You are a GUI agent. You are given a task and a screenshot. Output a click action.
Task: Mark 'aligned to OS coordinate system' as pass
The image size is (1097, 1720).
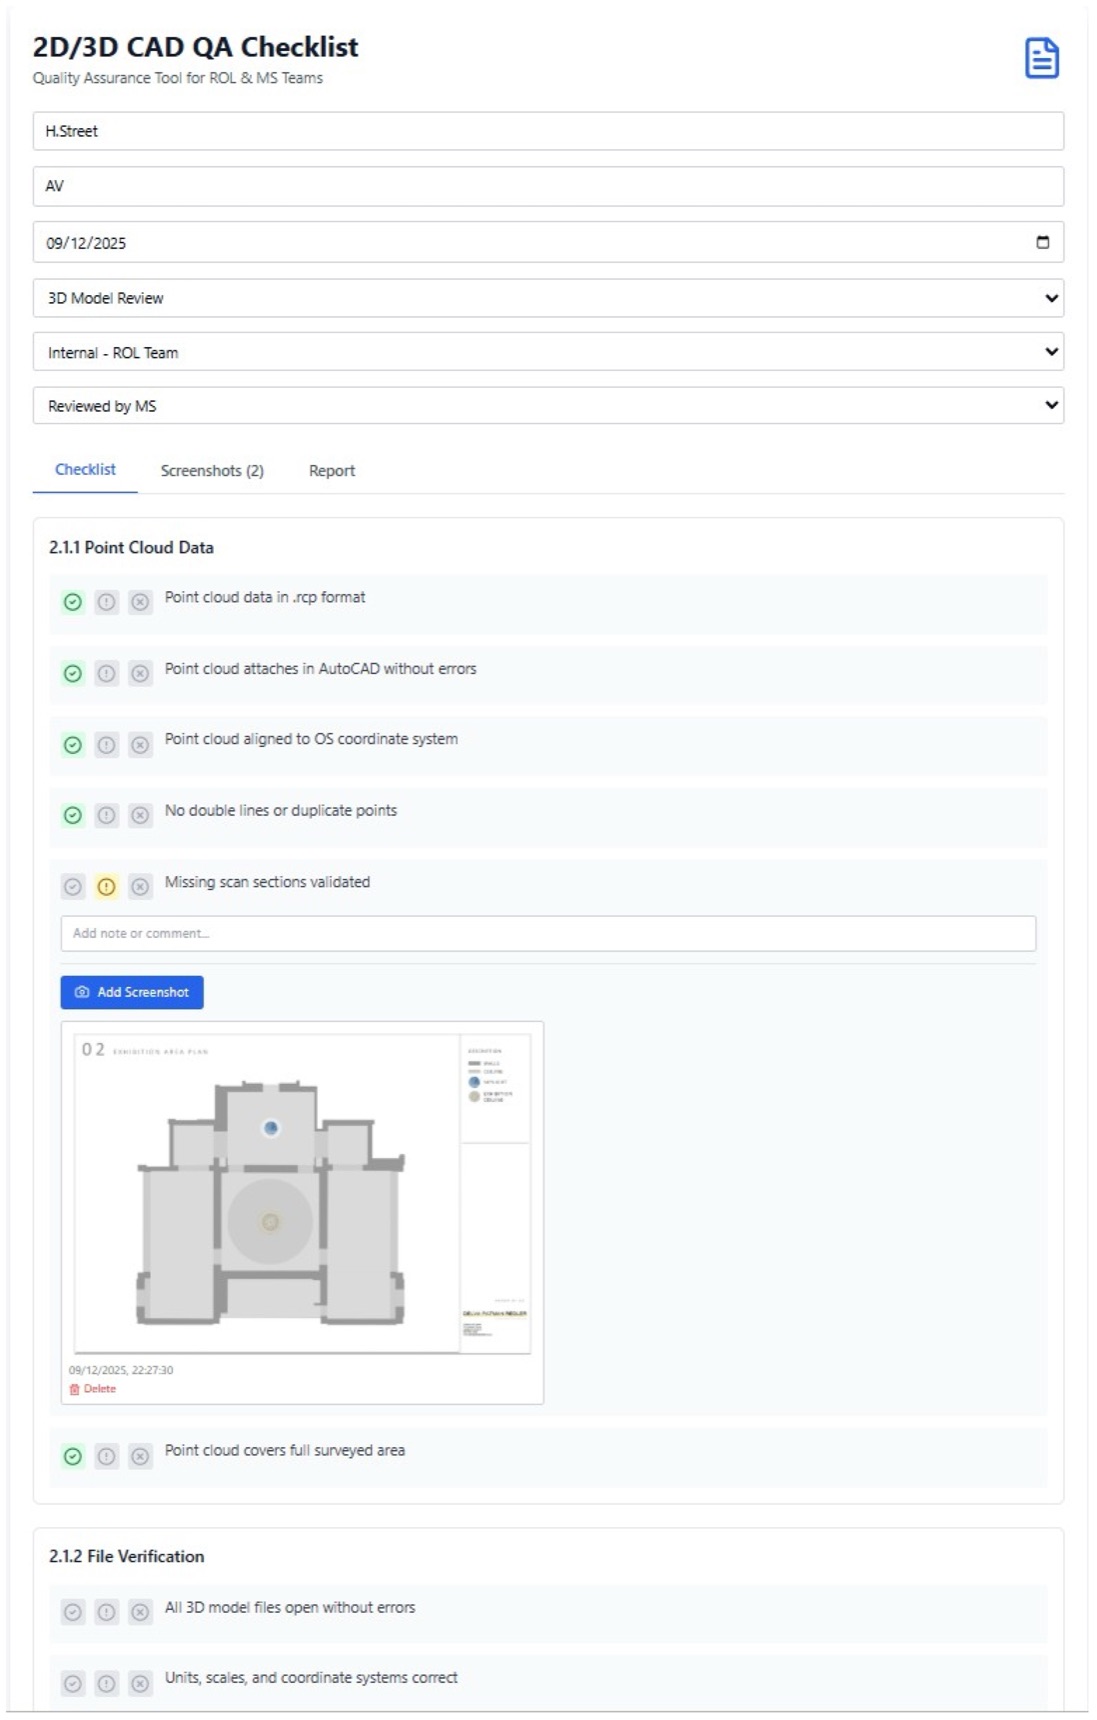[x=73, y=745]
